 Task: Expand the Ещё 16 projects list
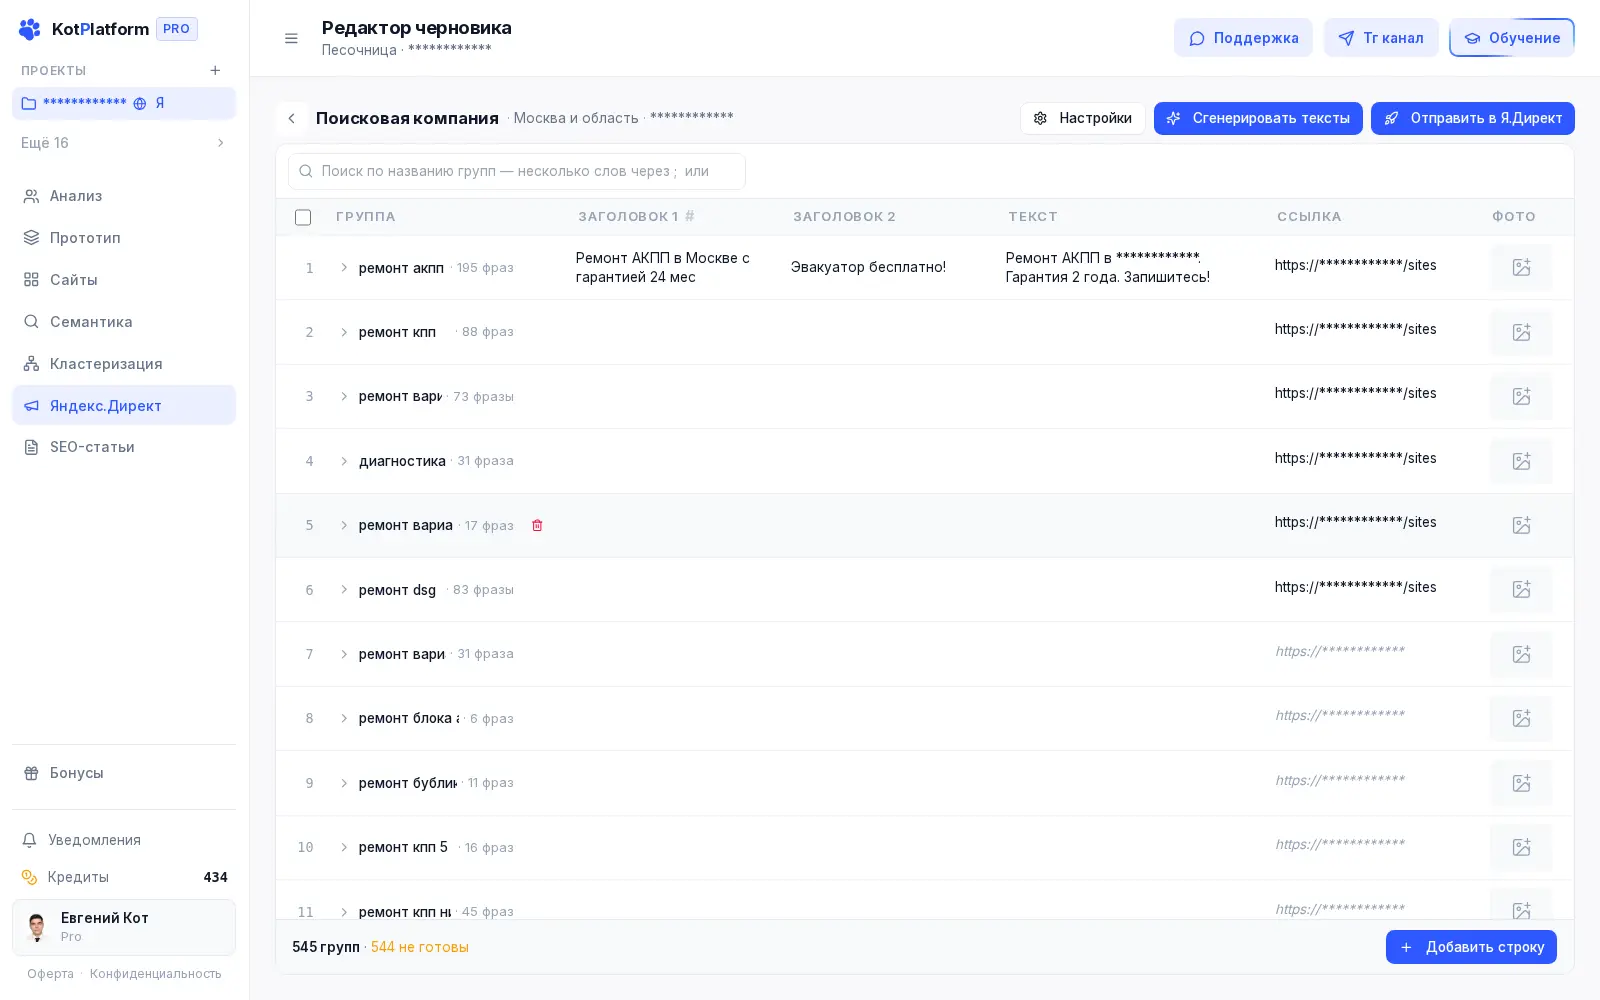click(124, 143)
